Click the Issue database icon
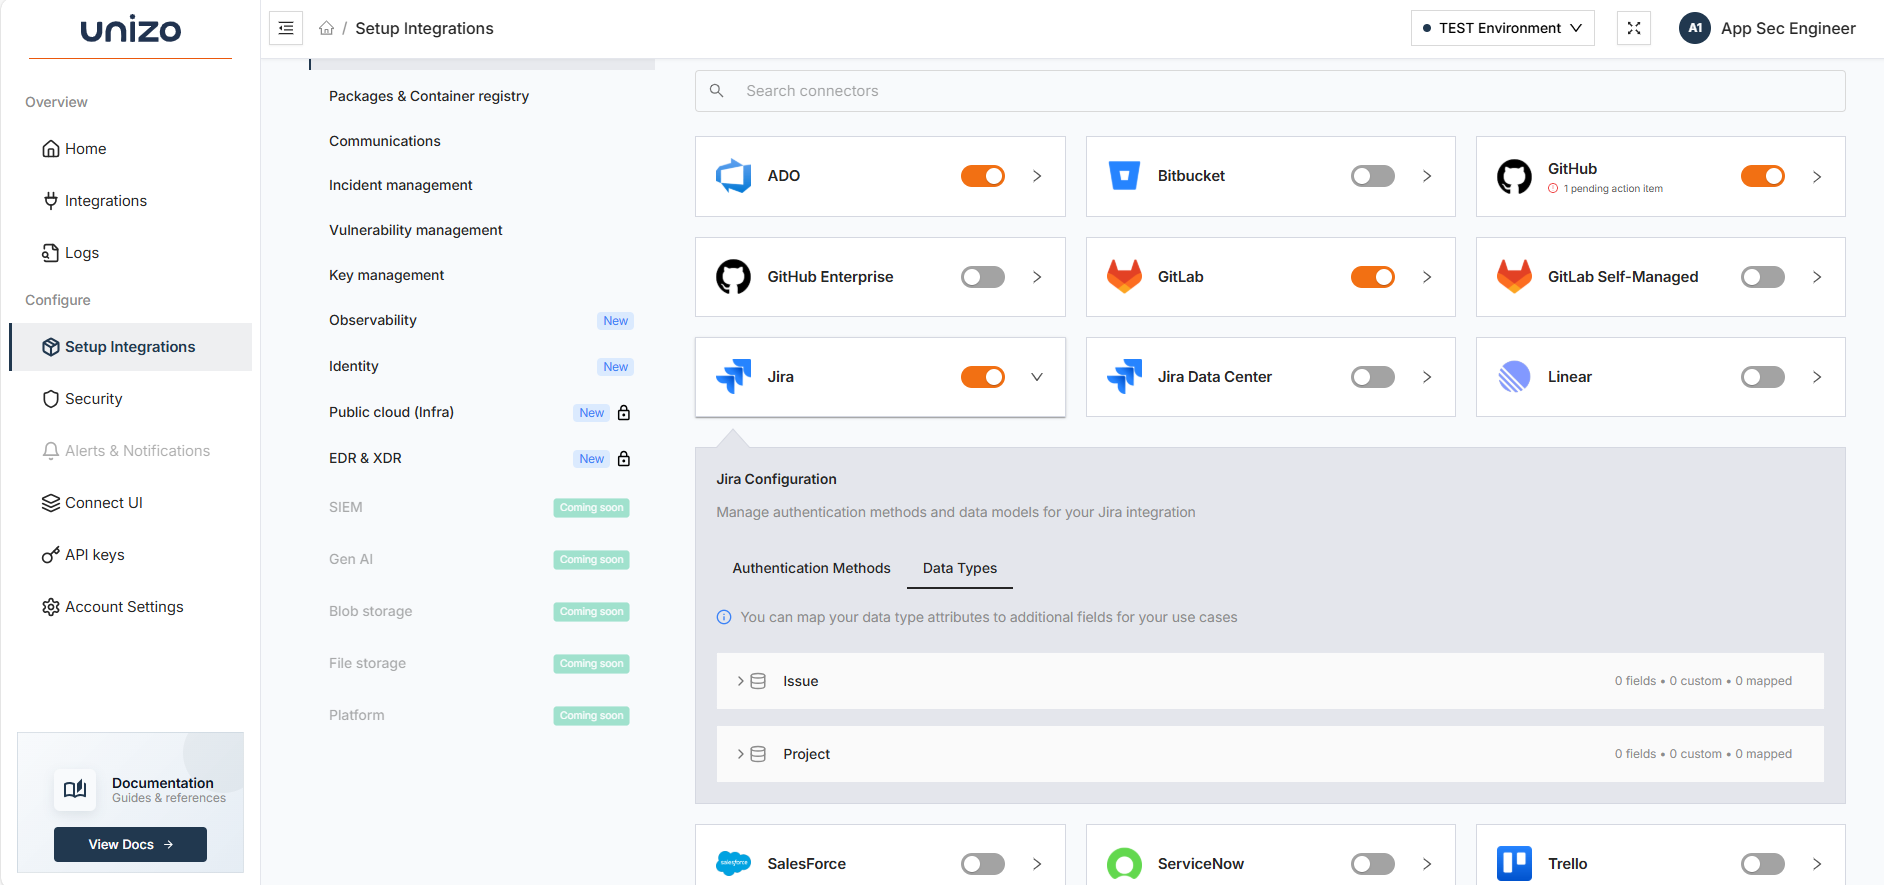 (x=758, y=681)
